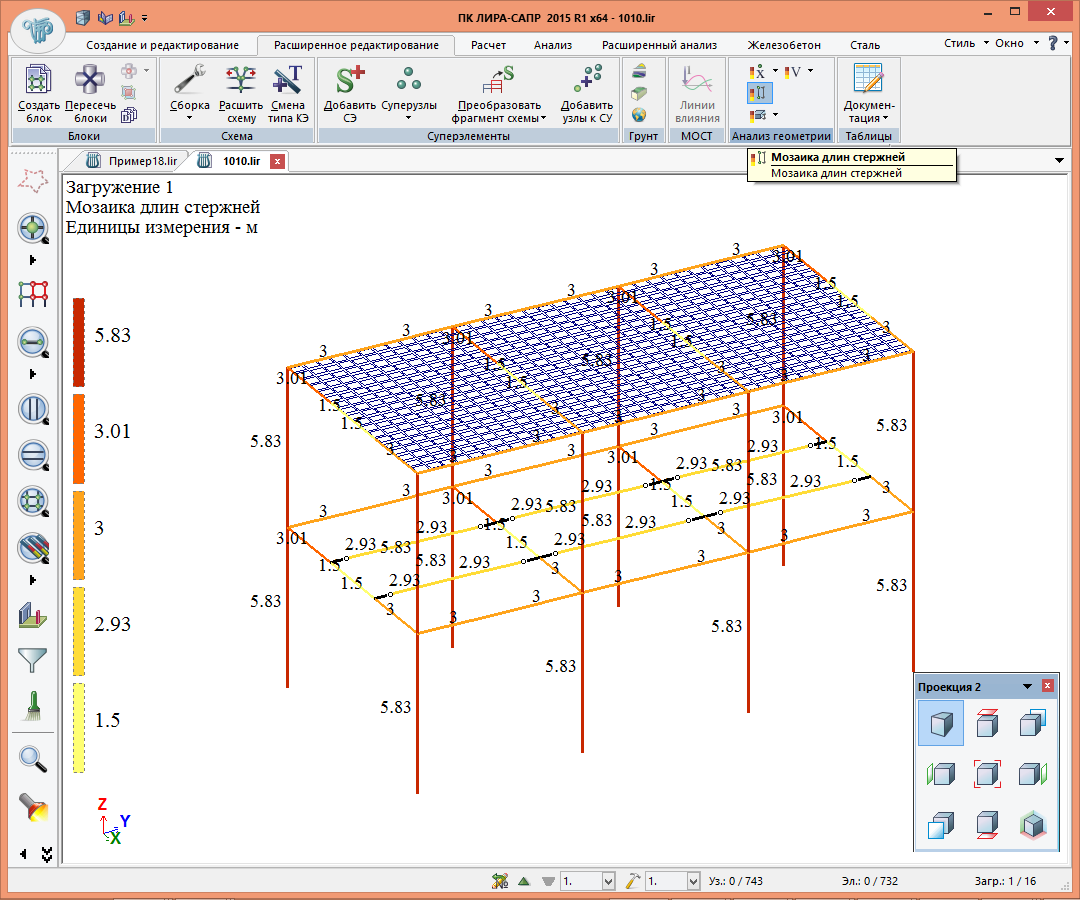Click the funnel filter icon in left toolbar
1080x900 pixels.
point(33,659)
